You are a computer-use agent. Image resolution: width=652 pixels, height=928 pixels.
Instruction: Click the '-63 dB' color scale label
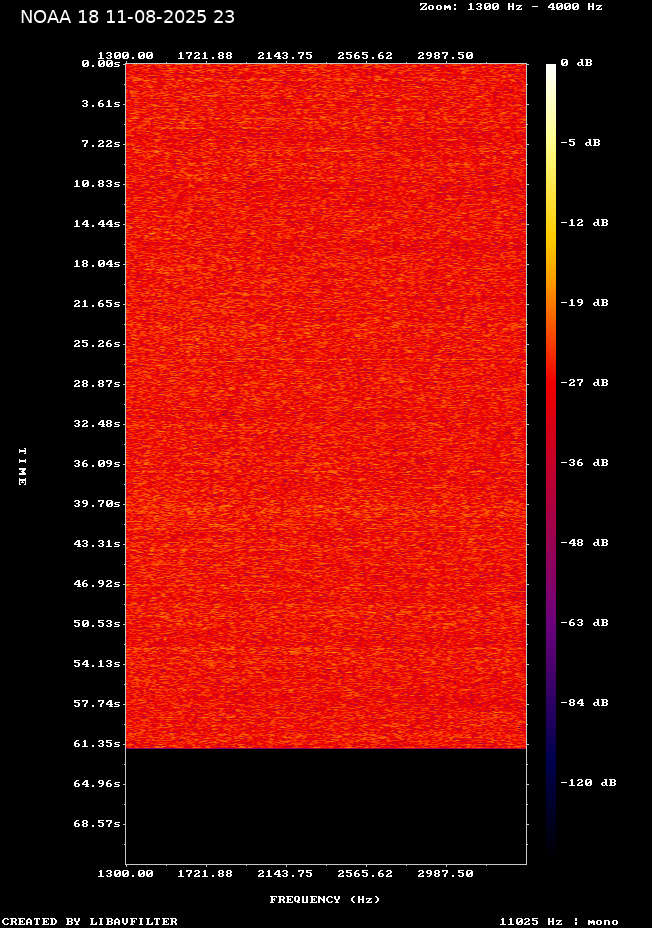tap(585, 623)
